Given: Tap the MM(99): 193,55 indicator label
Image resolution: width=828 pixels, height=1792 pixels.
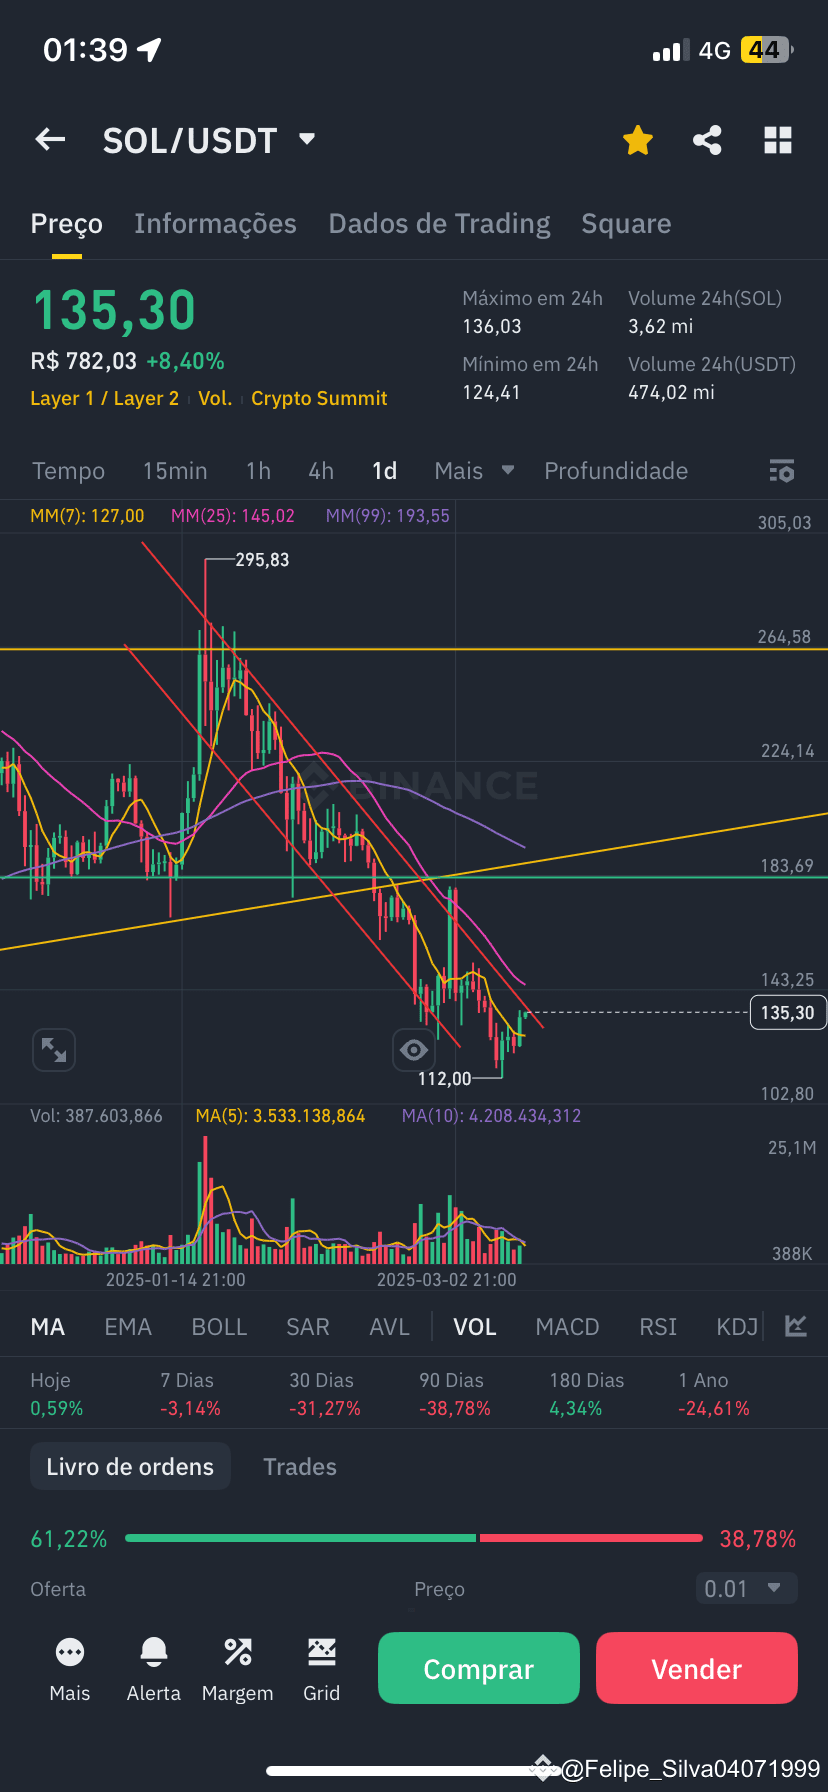Looking at the screenshot, I should coord(388,516).
